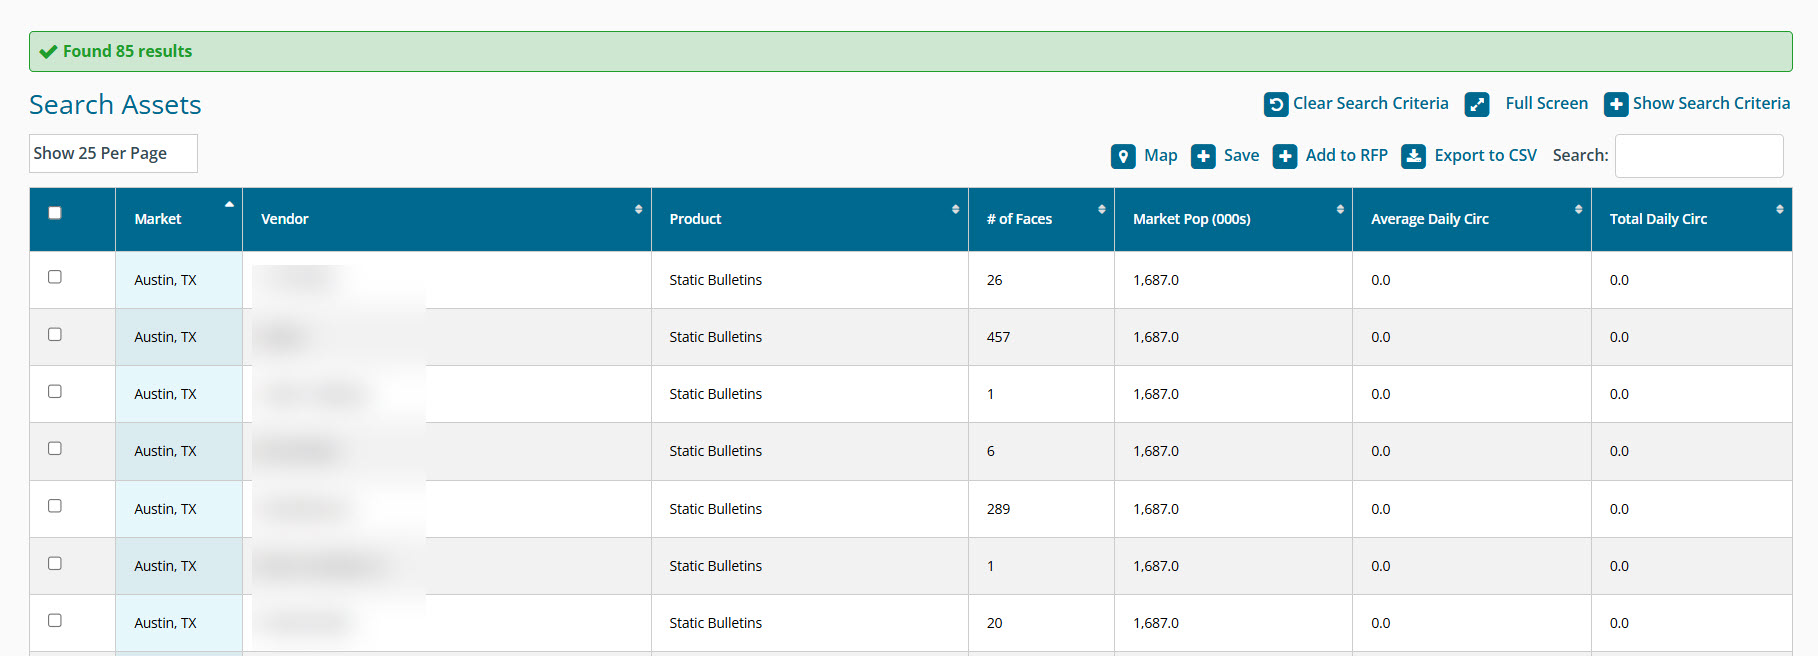The height and width of the screenshot is (656, 1818).
Task: Toggle the select-all checkbox in table header
Action: [x=55, y=213]
